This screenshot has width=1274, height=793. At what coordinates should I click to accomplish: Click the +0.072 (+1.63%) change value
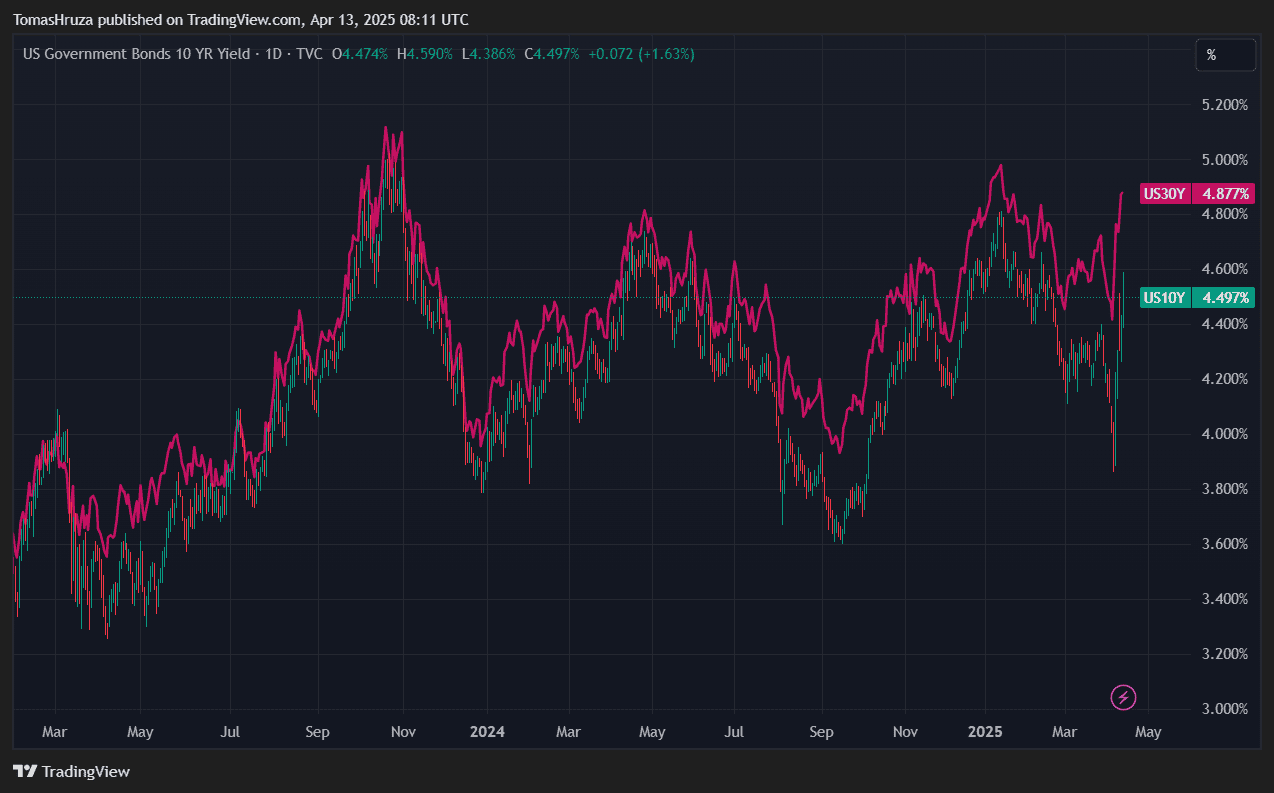click(641, 53)
